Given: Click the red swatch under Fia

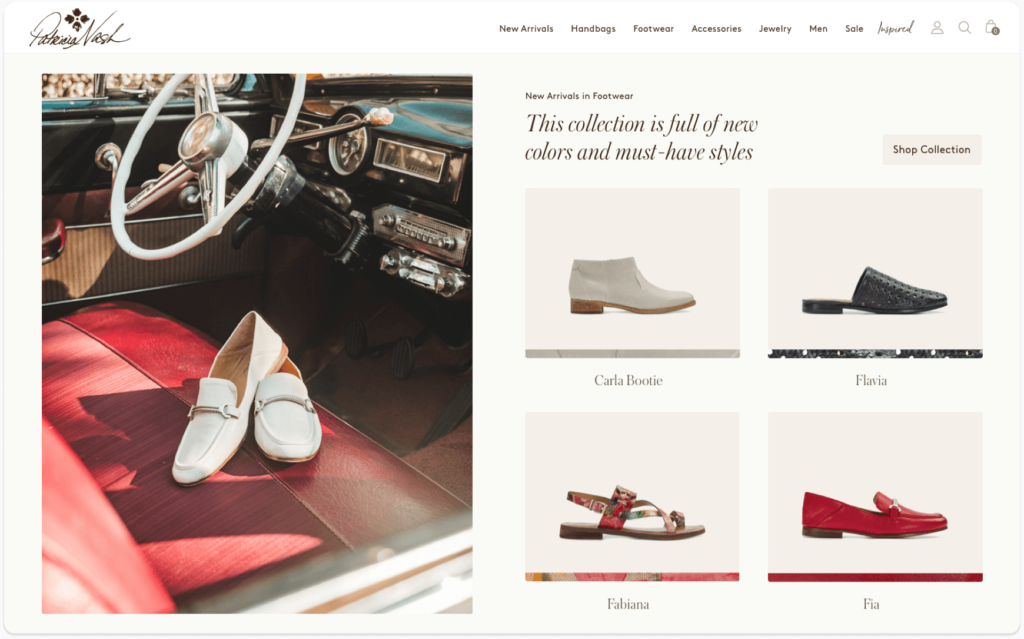Looking at the screenshot, I should 875,578.
